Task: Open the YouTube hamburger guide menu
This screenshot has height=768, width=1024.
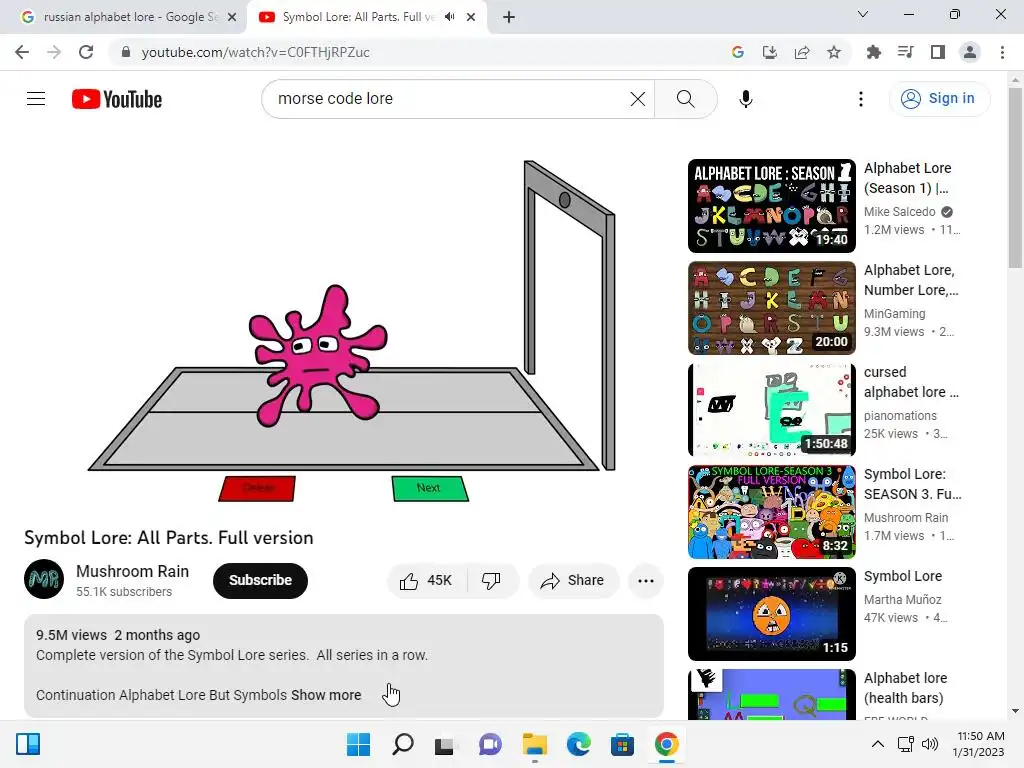Action: [36, 99]
